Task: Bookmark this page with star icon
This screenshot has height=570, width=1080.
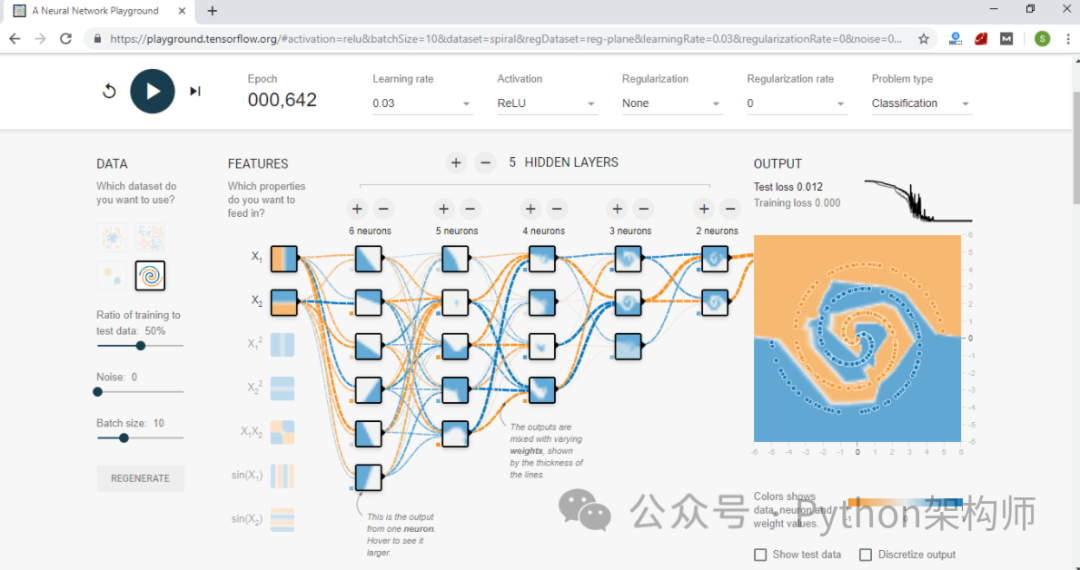Action: [924, 39]
